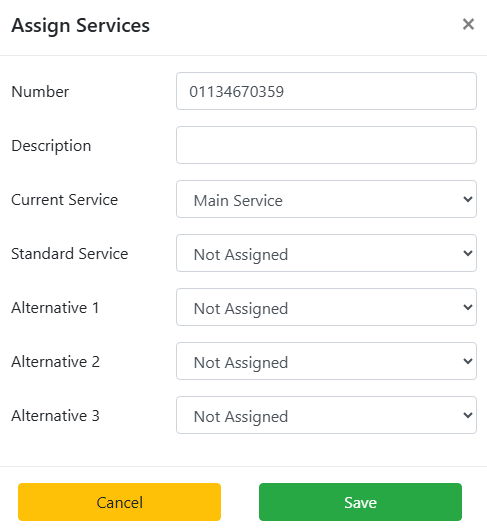487x529 pixels.
Task: Click the Number input field
Action: [326, 91]
